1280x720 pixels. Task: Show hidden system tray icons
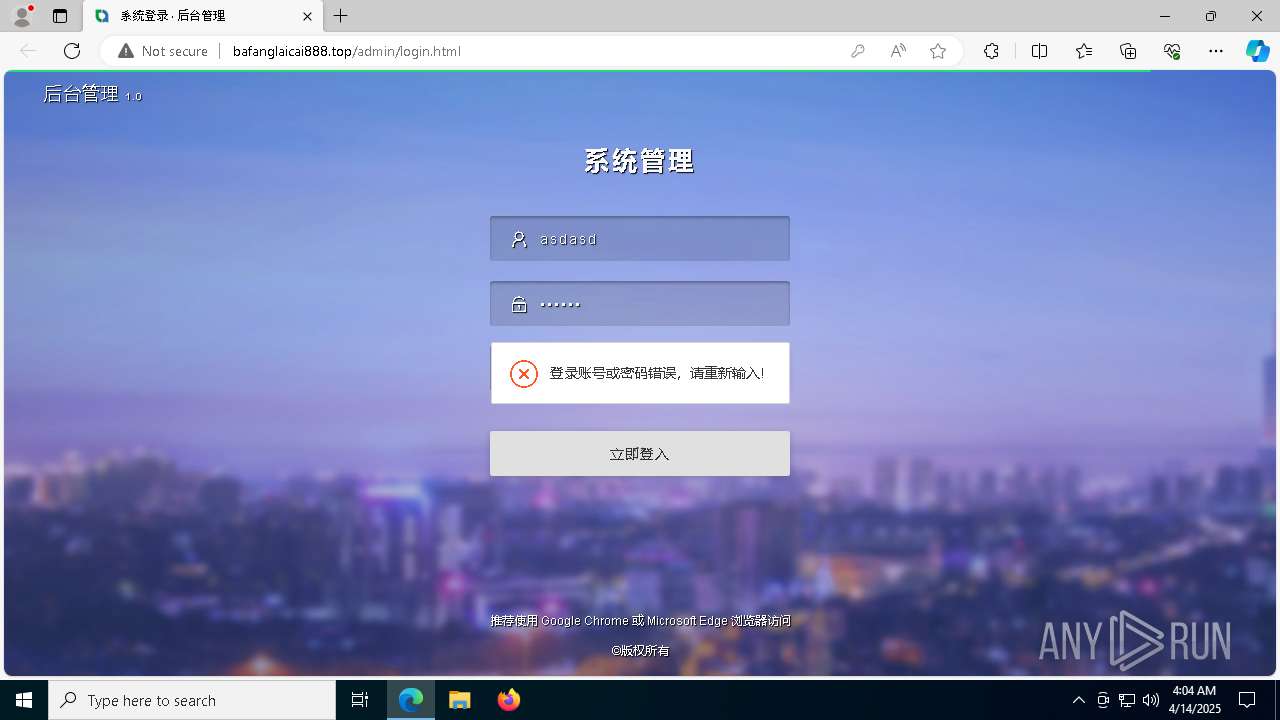tap(1078, 700)
